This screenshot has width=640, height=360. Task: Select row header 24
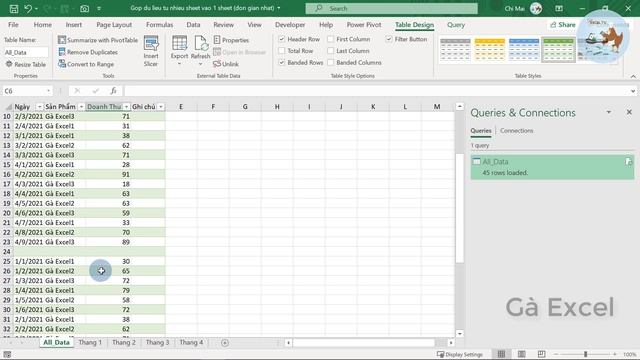[7, 251]
